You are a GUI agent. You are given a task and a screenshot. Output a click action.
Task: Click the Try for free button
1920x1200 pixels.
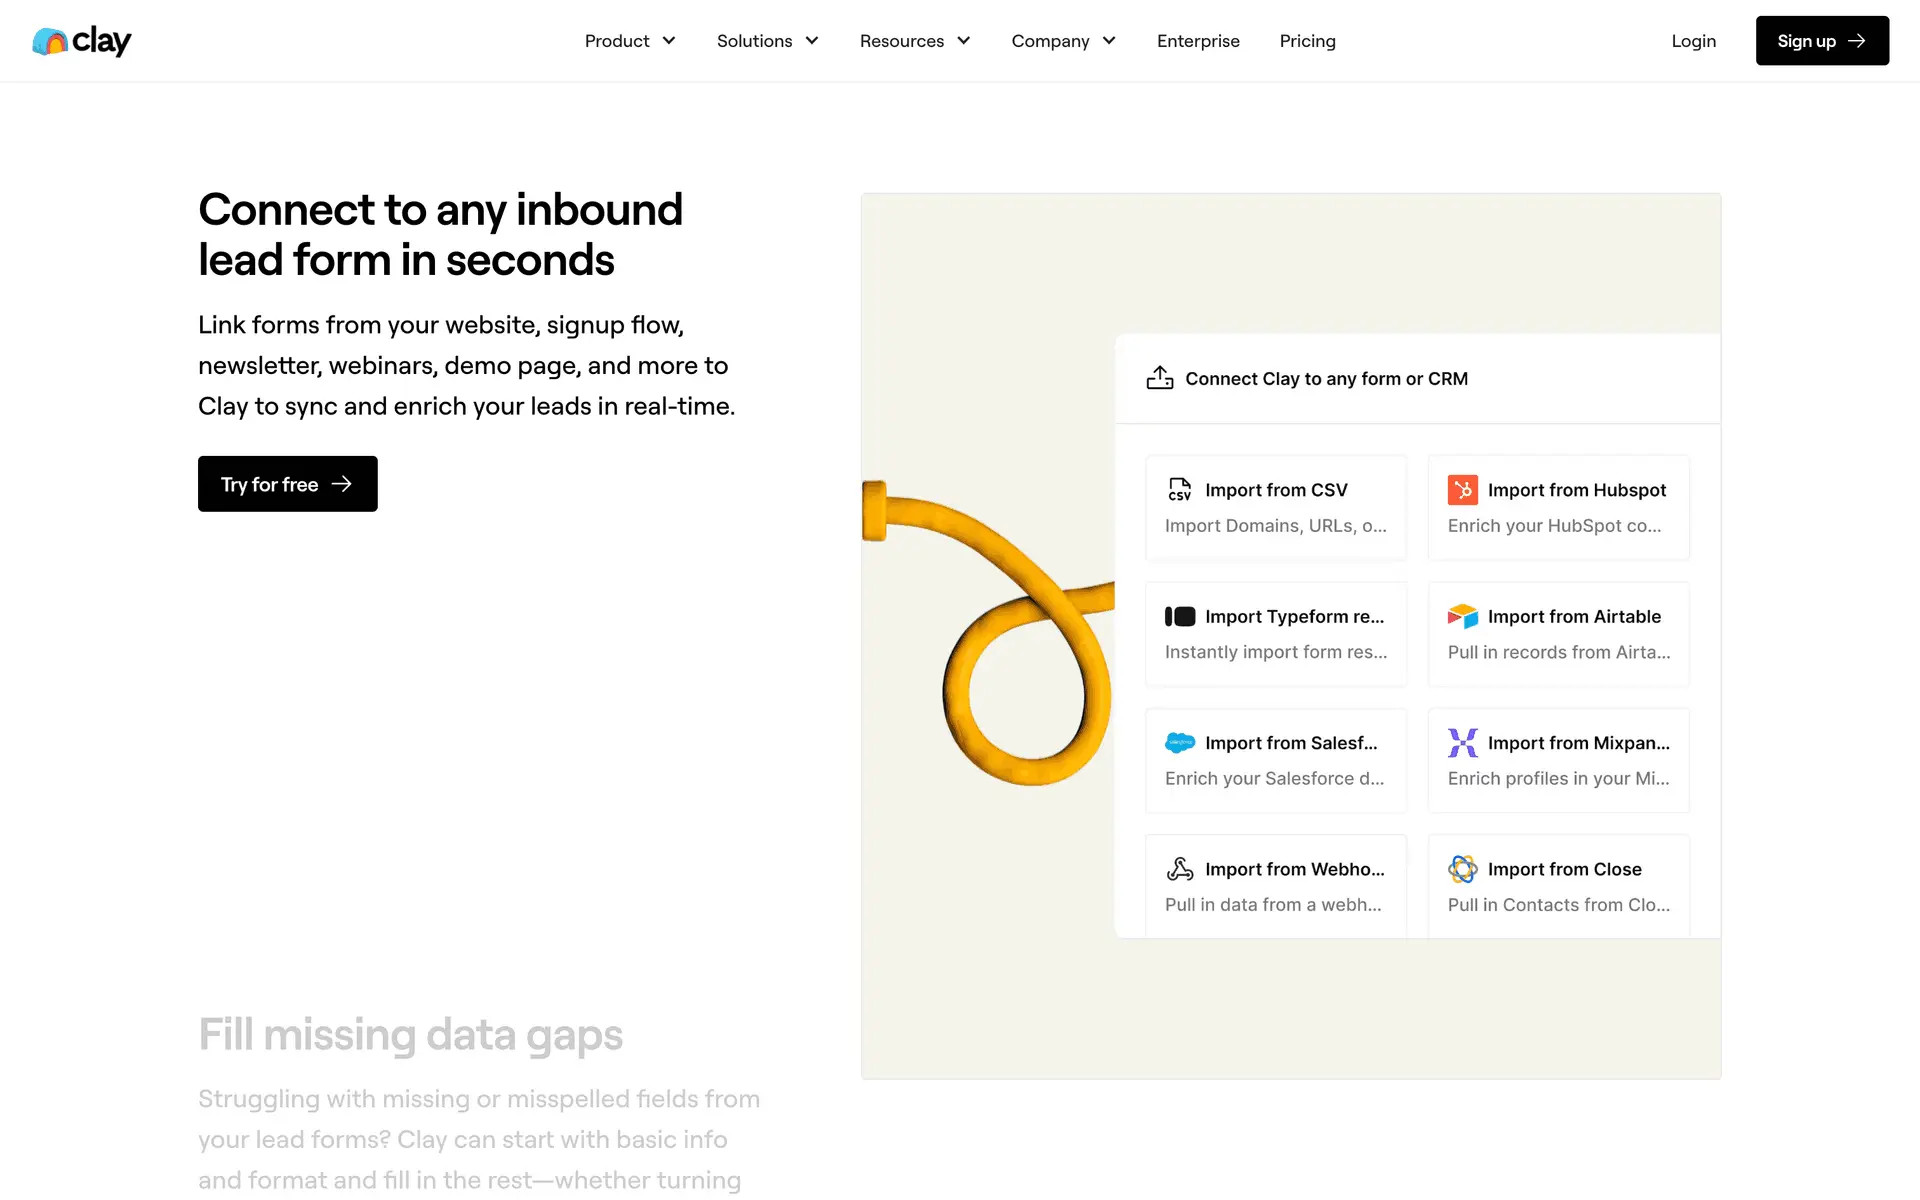287,484
